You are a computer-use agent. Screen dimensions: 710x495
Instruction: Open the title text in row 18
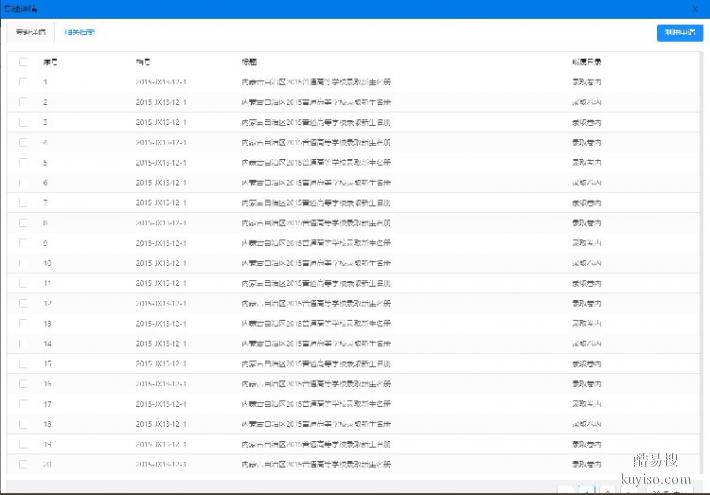[x=316, y=424]
